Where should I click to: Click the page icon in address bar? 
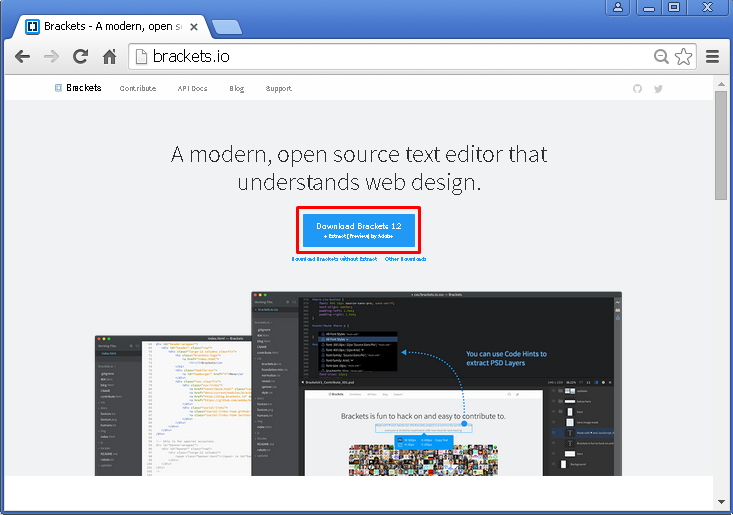tap(141, 57)
